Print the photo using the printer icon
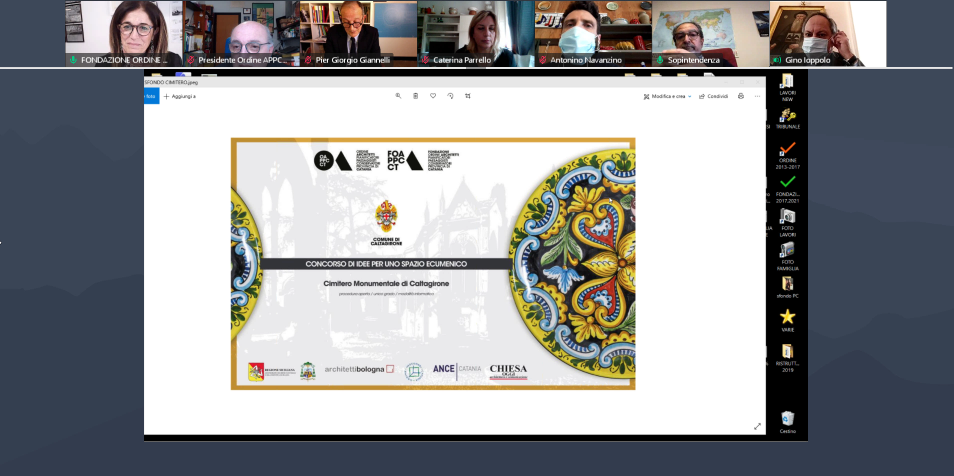This screenshot has height=476, width=954. (740, 96)
